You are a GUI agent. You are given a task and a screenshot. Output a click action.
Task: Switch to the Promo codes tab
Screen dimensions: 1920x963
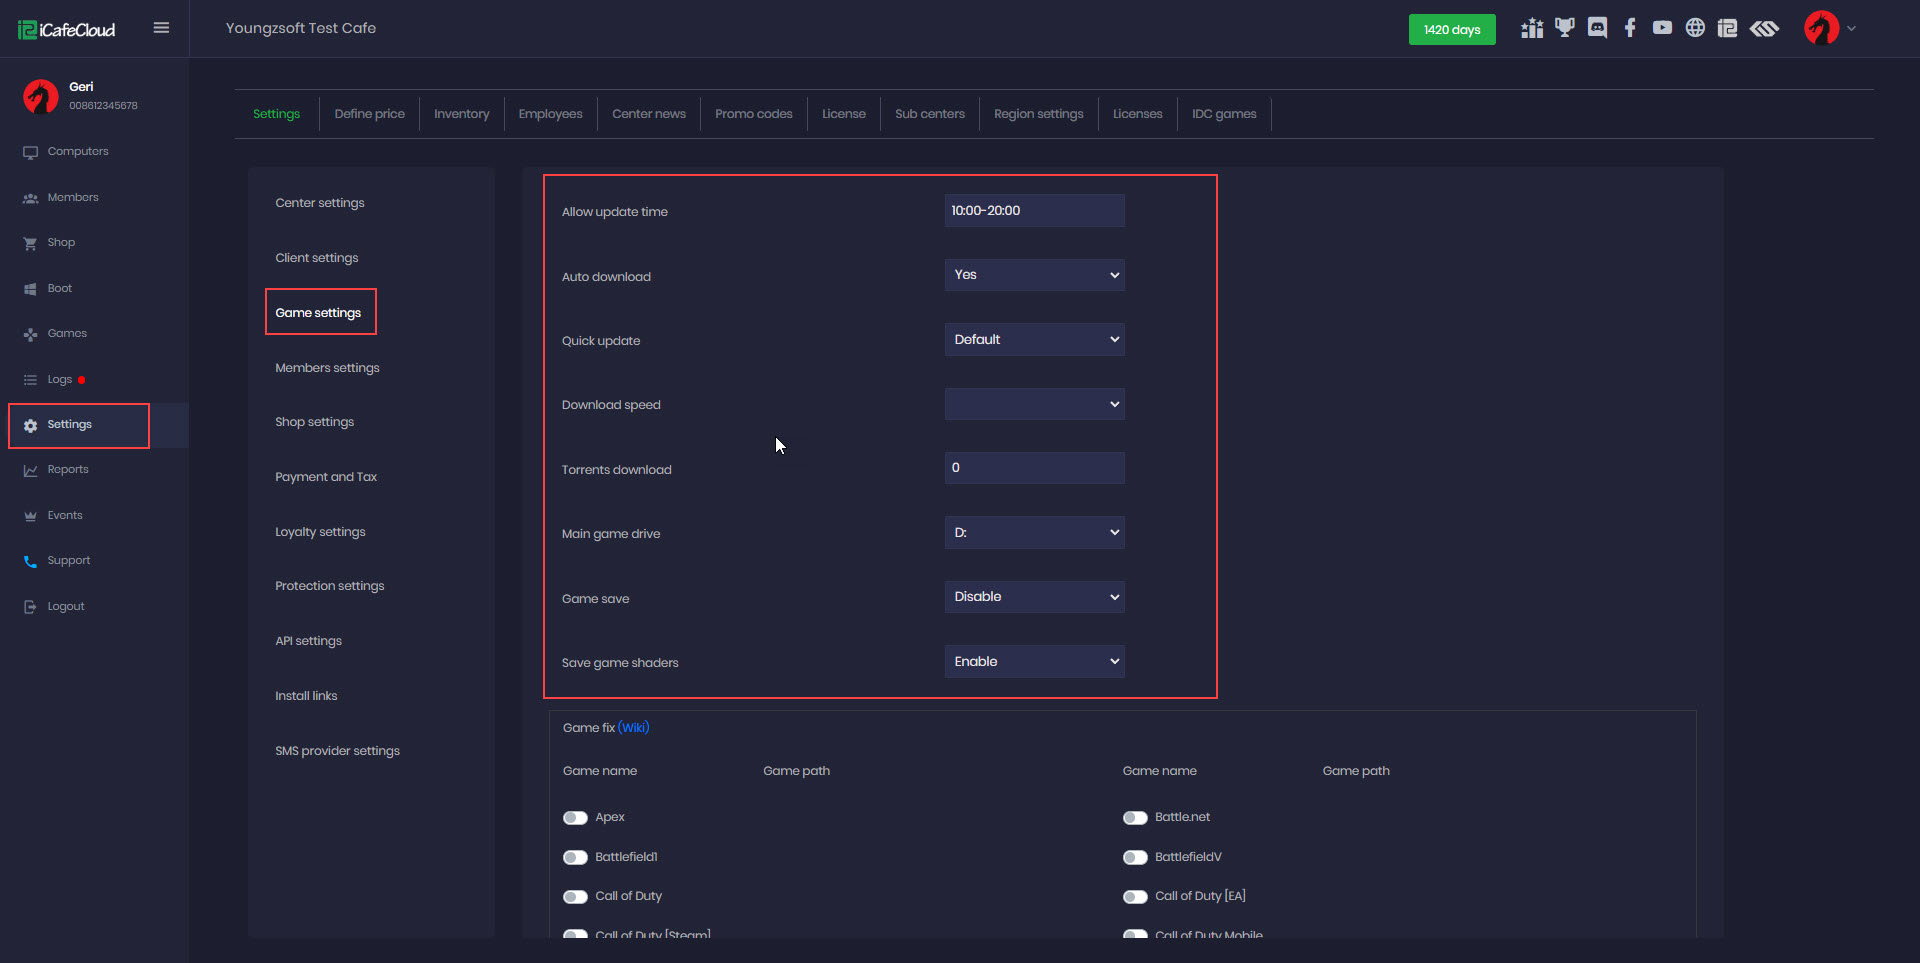tap(753, 114)
